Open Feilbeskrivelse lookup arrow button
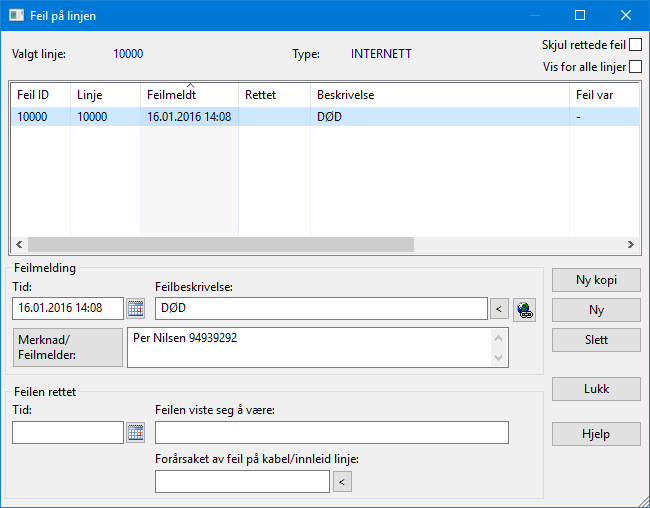 pyautogui.click(x=499, y=309)
